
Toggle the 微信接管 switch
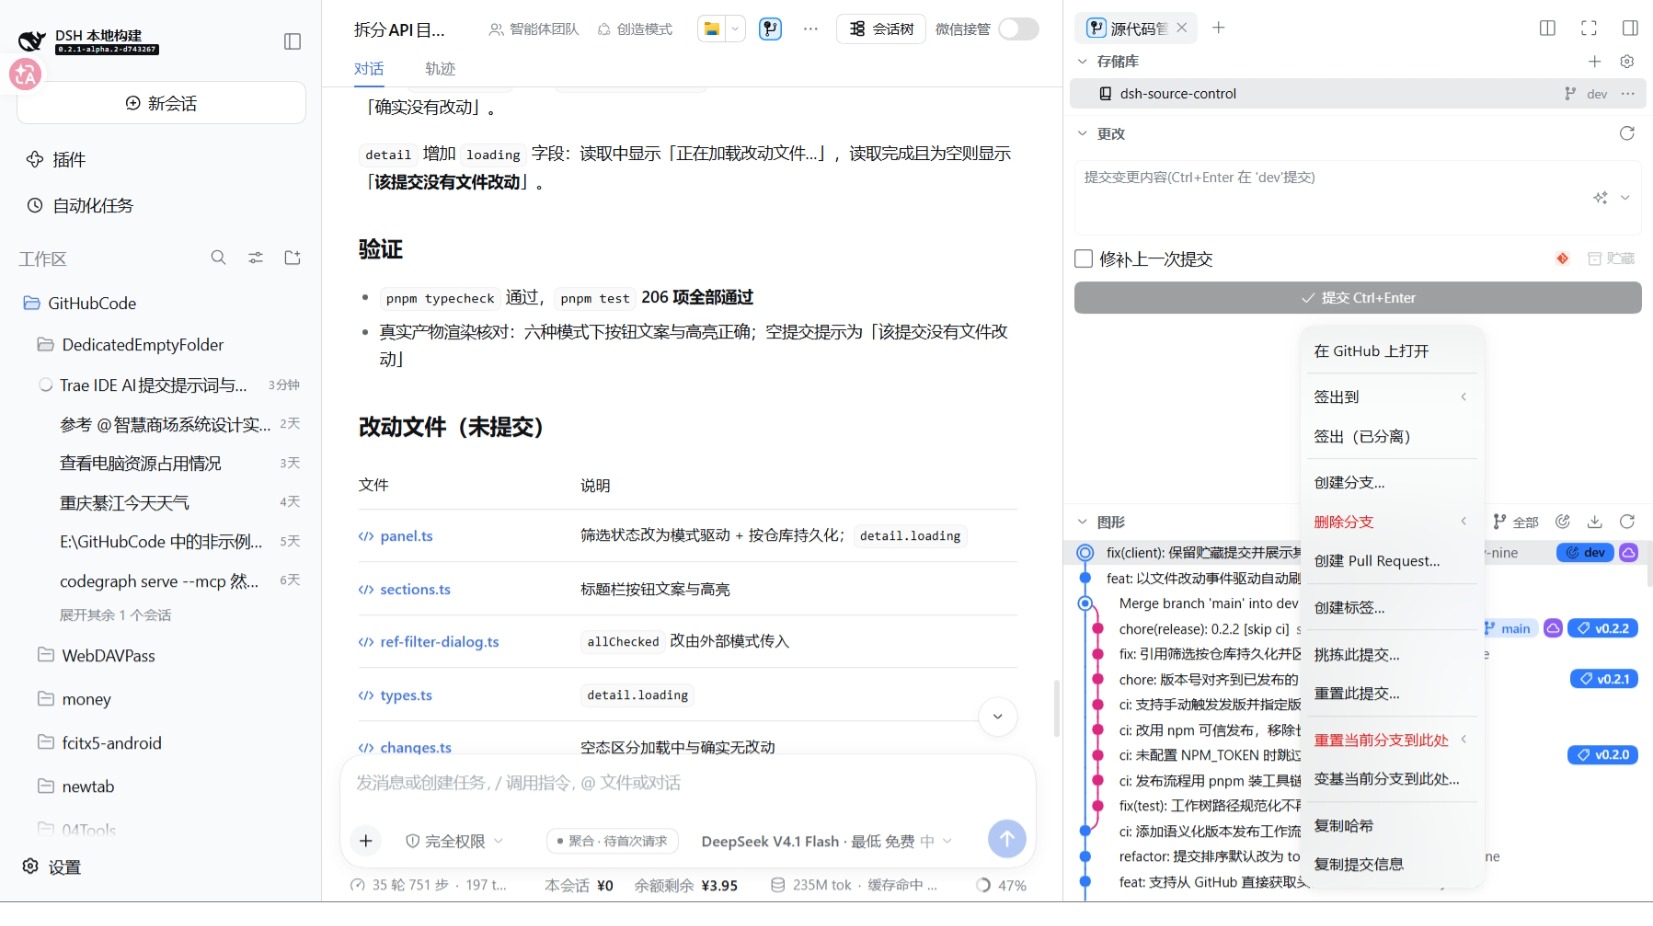point(1018,29)
